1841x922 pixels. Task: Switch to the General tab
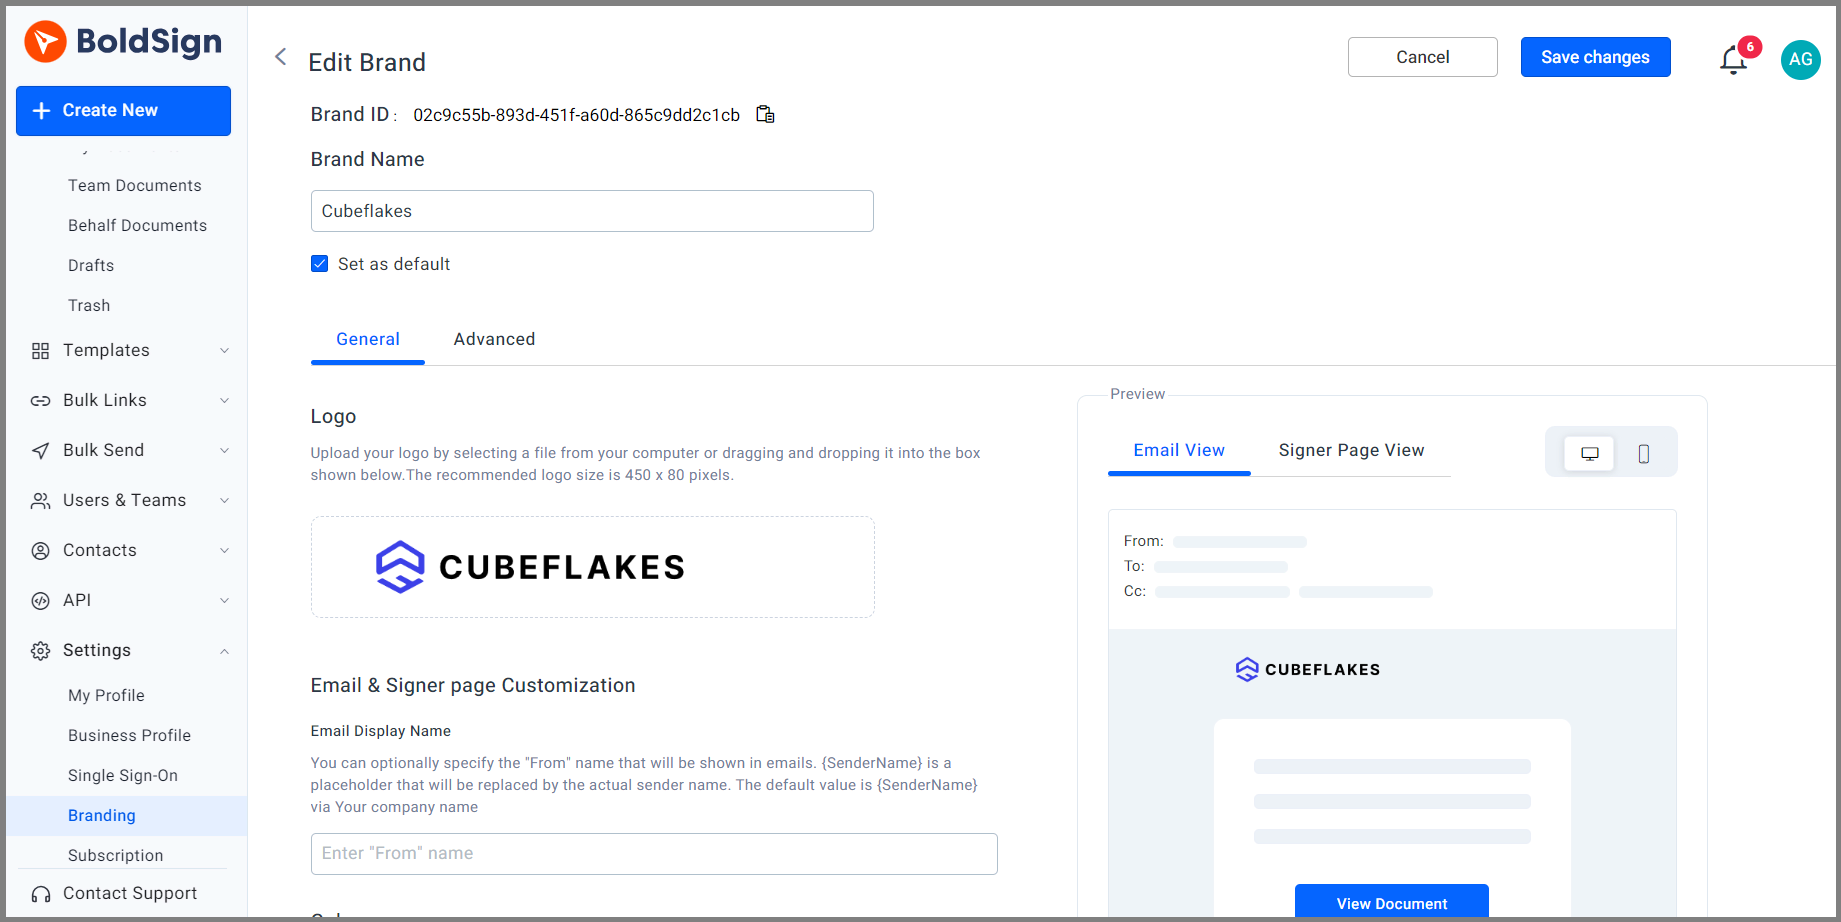[x=368, y=339]
